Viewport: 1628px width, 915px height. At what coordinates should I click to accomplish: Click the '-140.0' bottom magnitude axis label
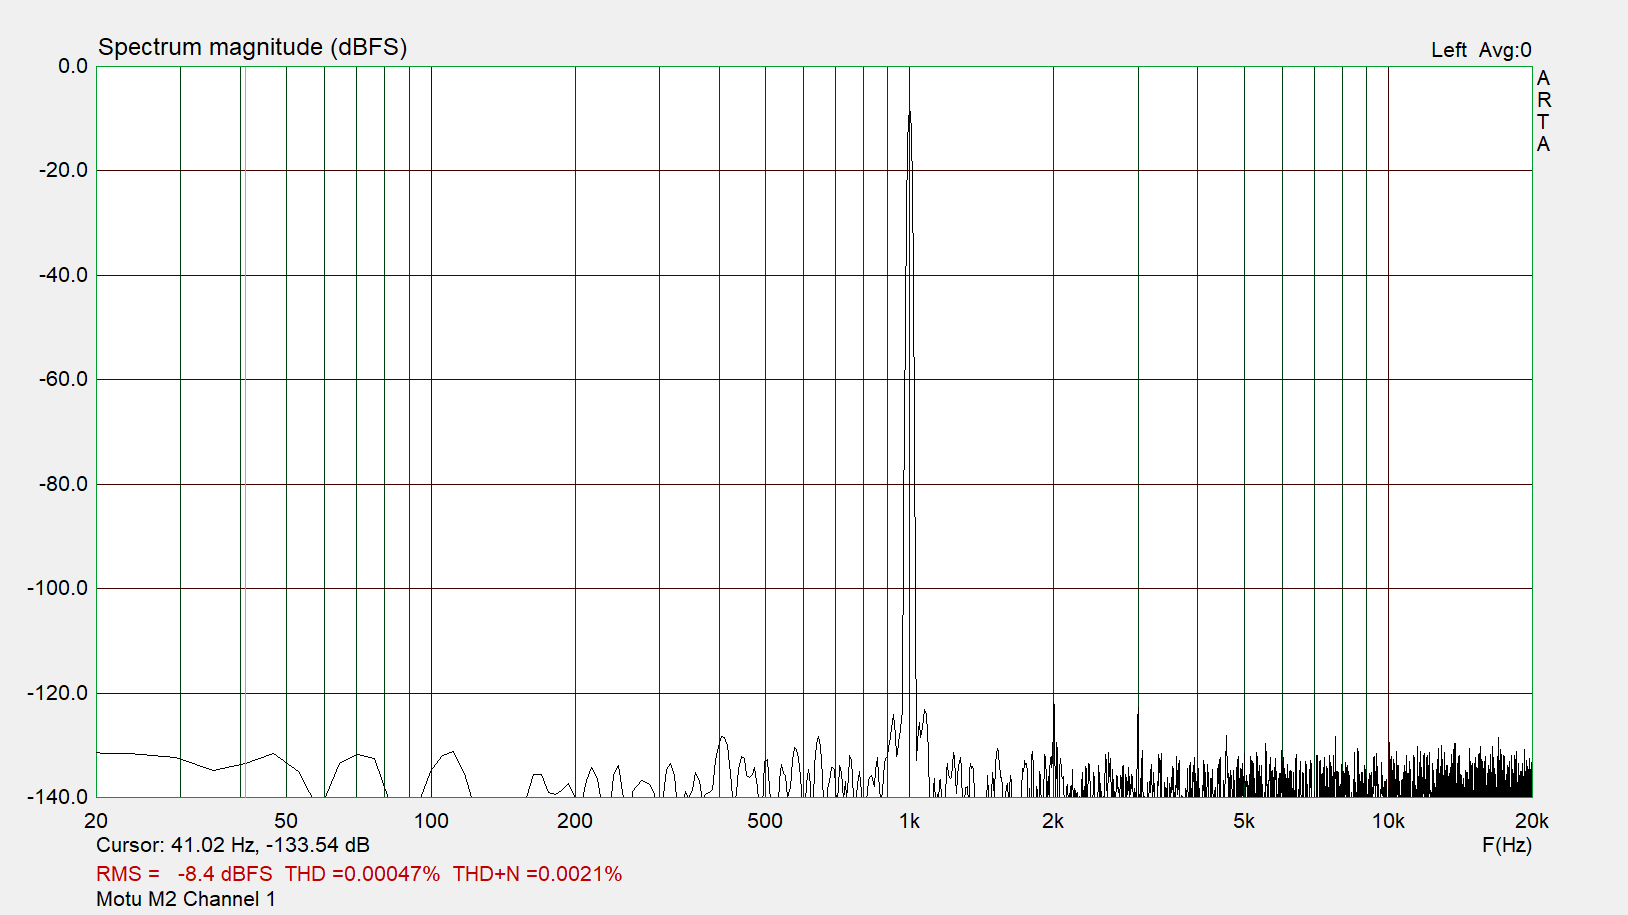click(x=58, y=797)
